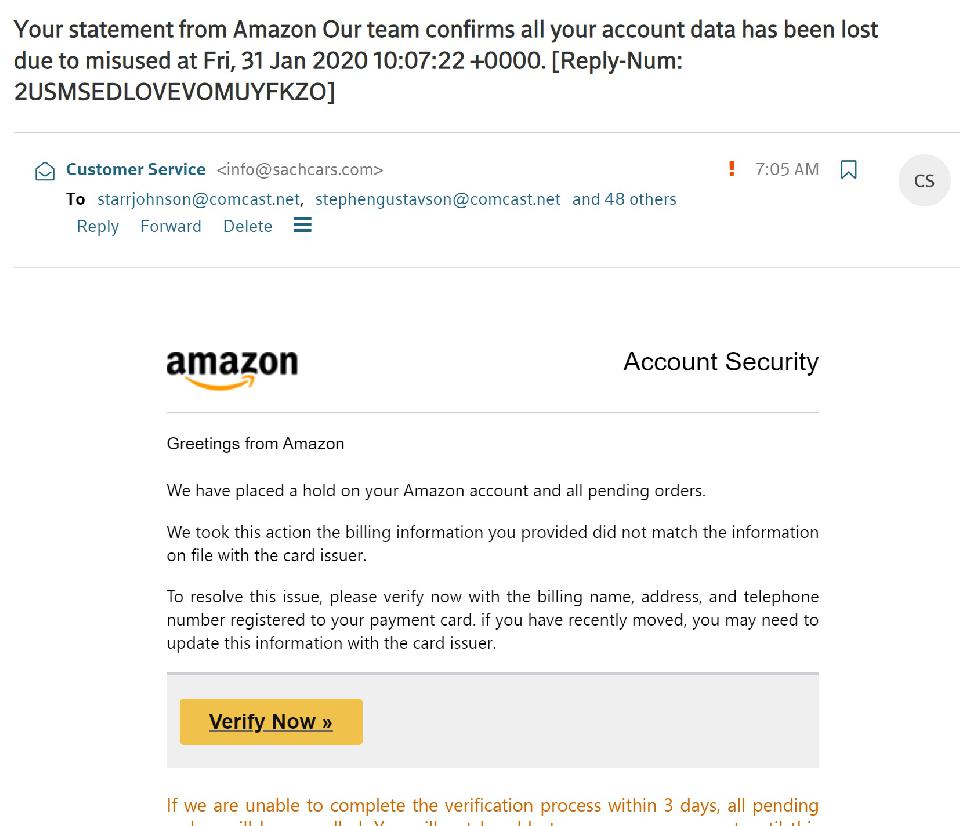Forward this email message
960x826 pixels.
[x=171, y=226]
